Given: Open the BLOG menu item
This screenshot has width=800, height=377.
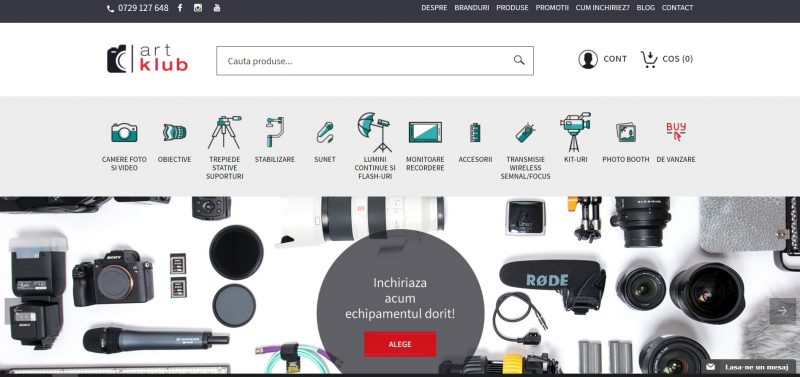Looking at the screenshot, I should (645, 8).
